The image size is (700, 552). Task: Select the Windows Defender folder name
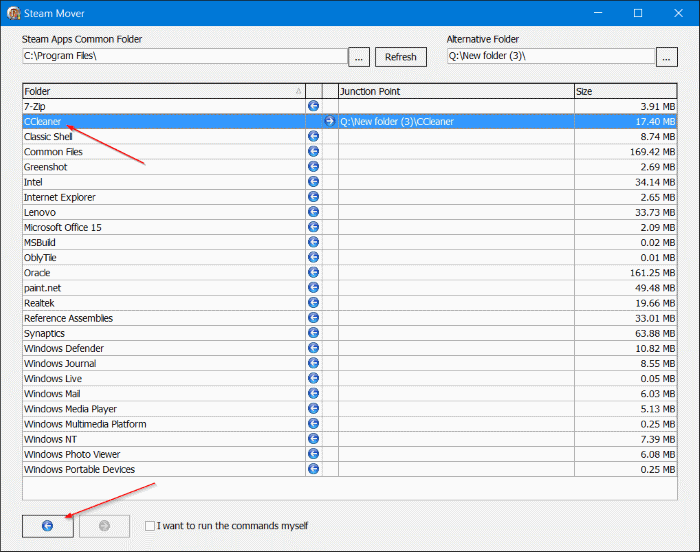tap(64, 348)
